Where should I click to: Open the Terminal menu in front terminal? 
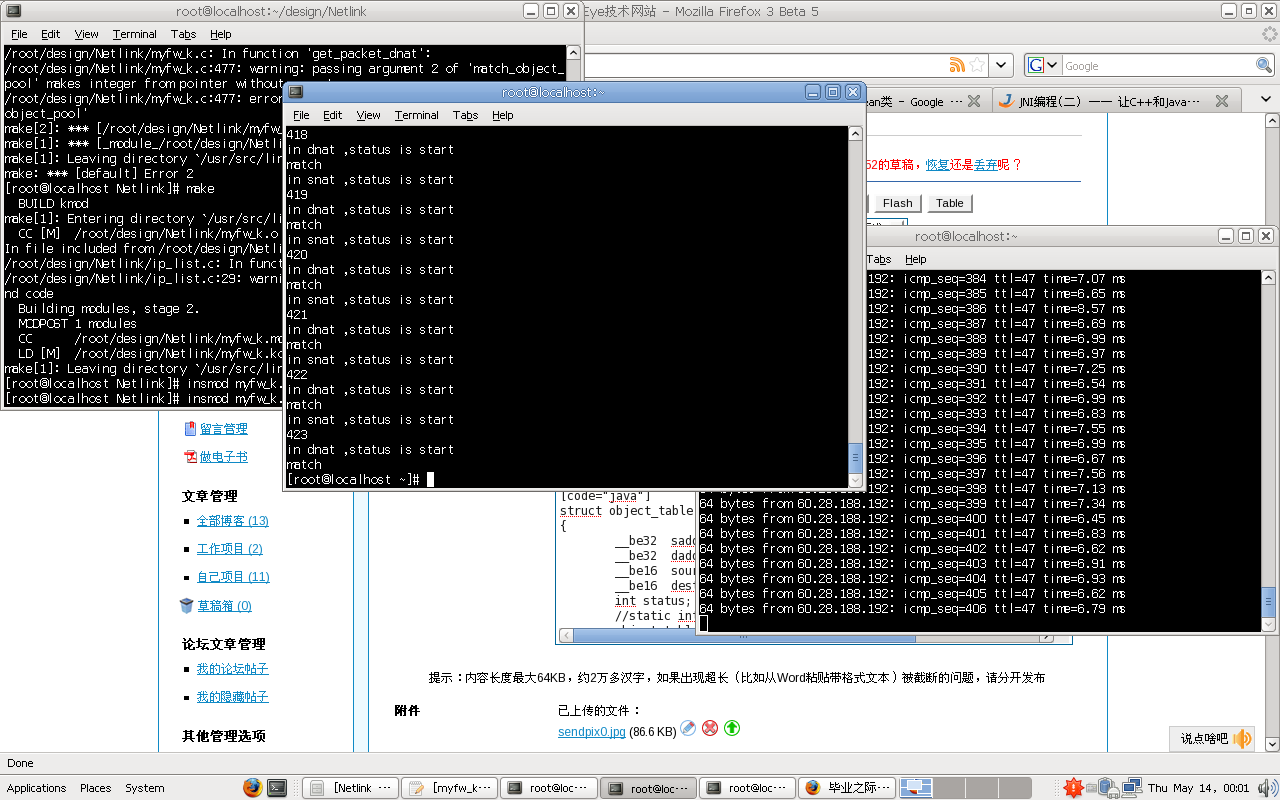(x=416, y=115)
